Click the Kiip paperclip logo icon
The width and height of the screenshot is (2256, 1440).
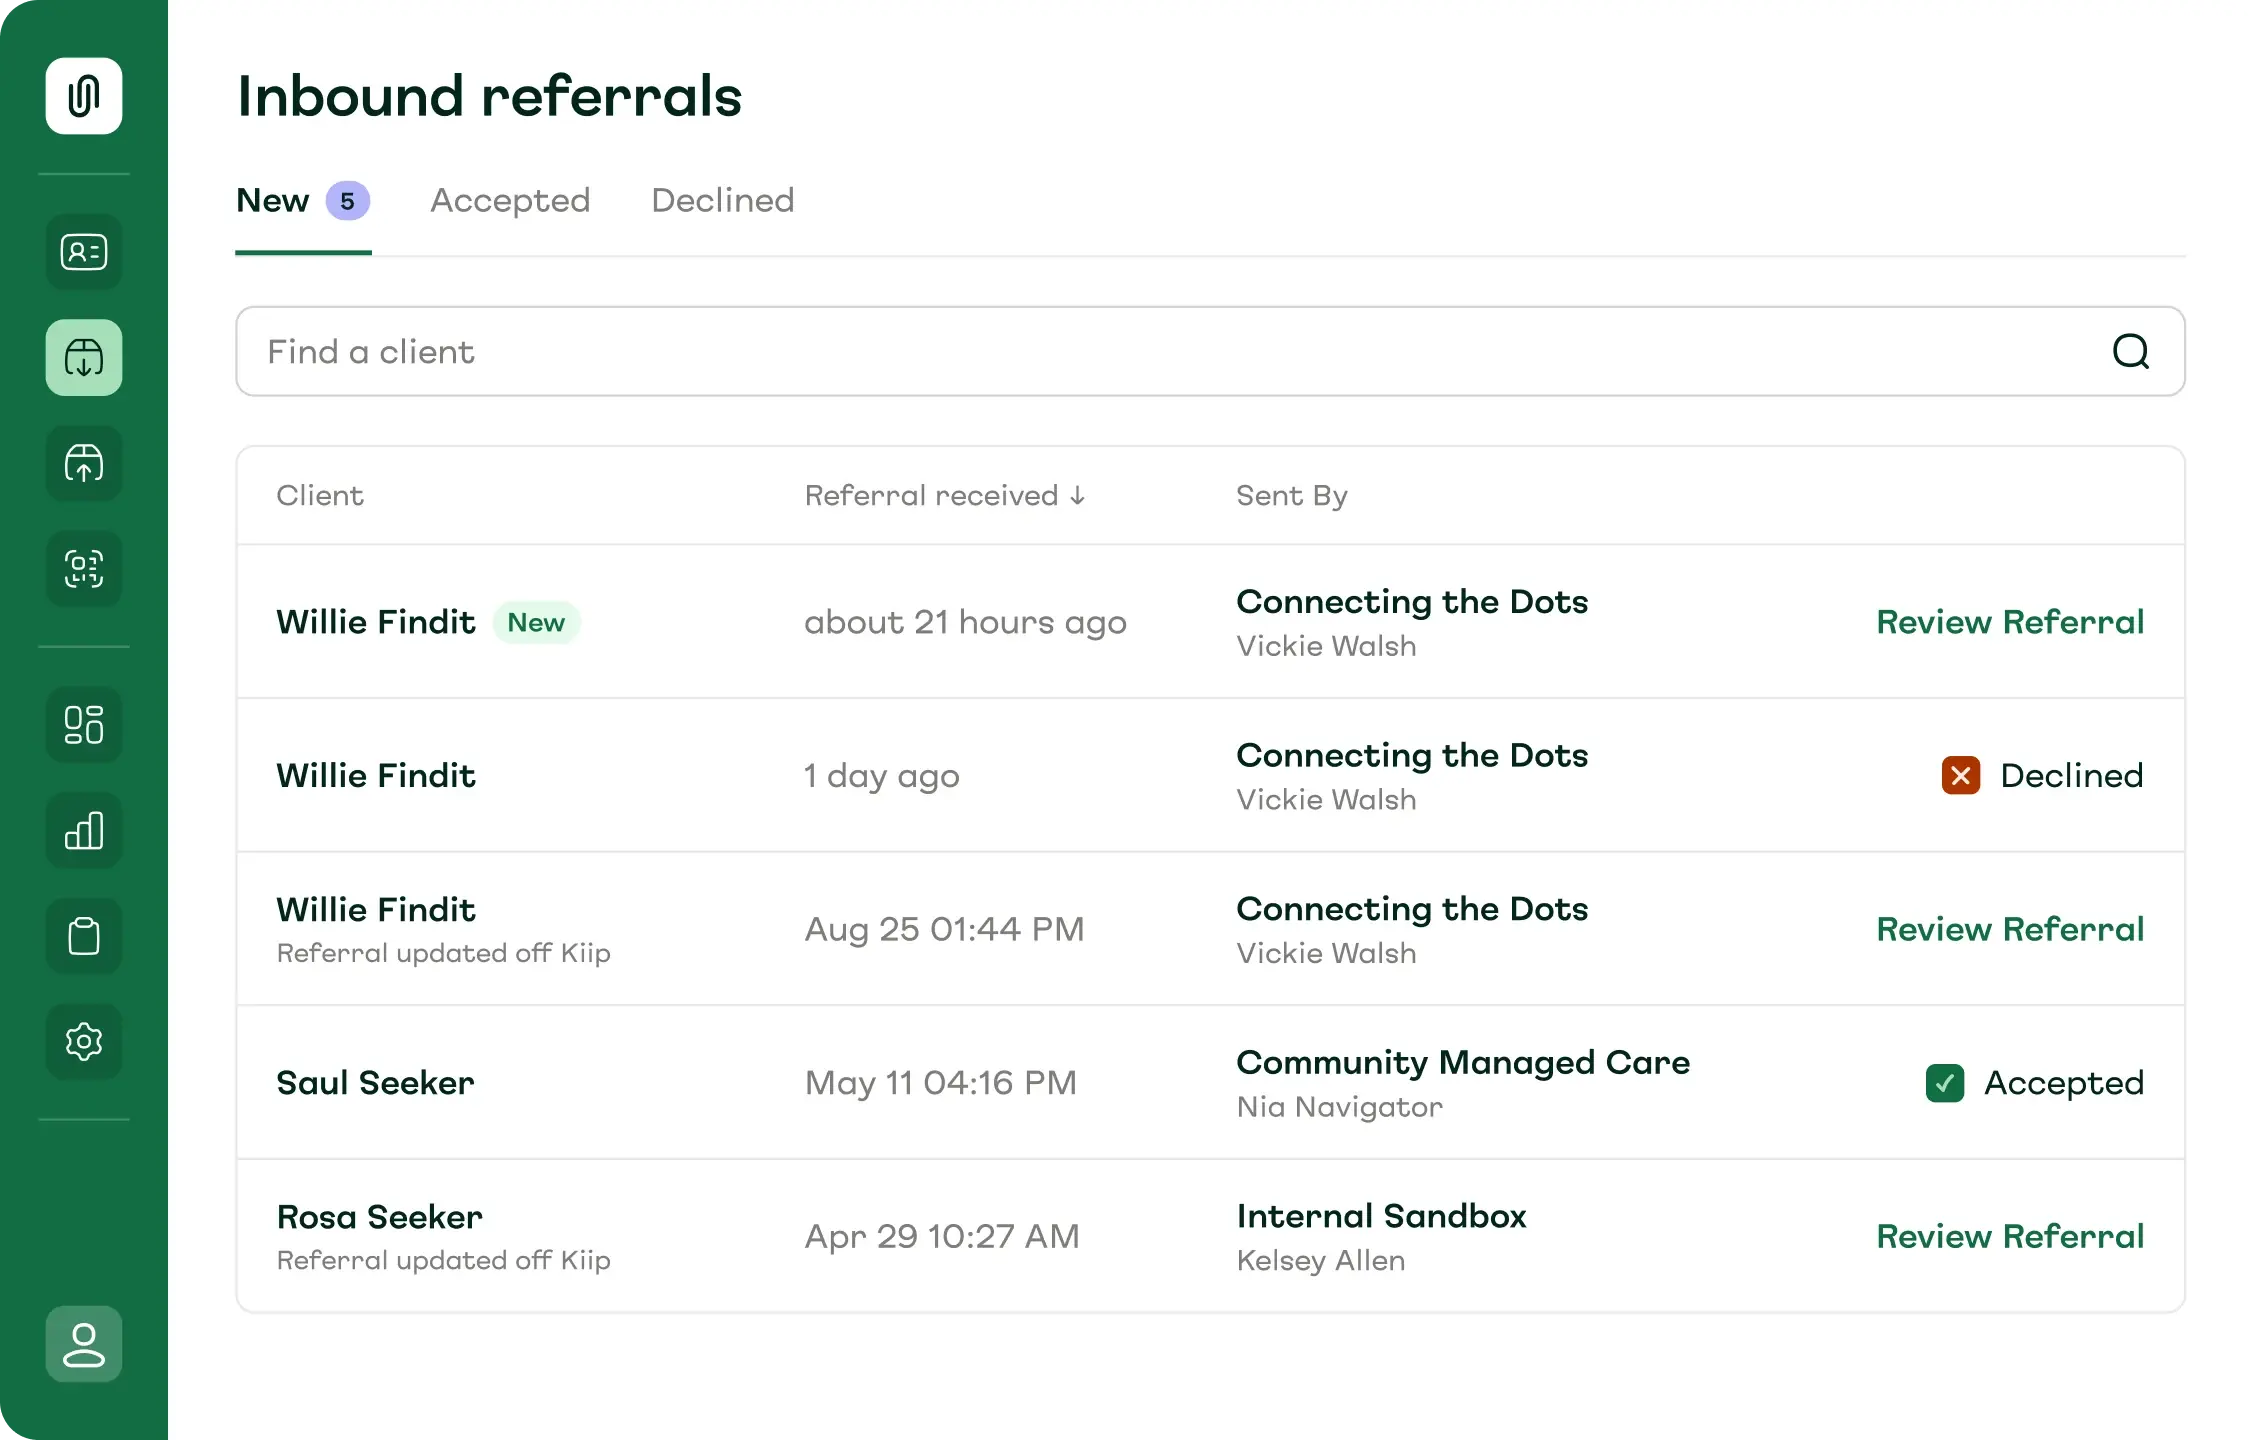point(84,96)
